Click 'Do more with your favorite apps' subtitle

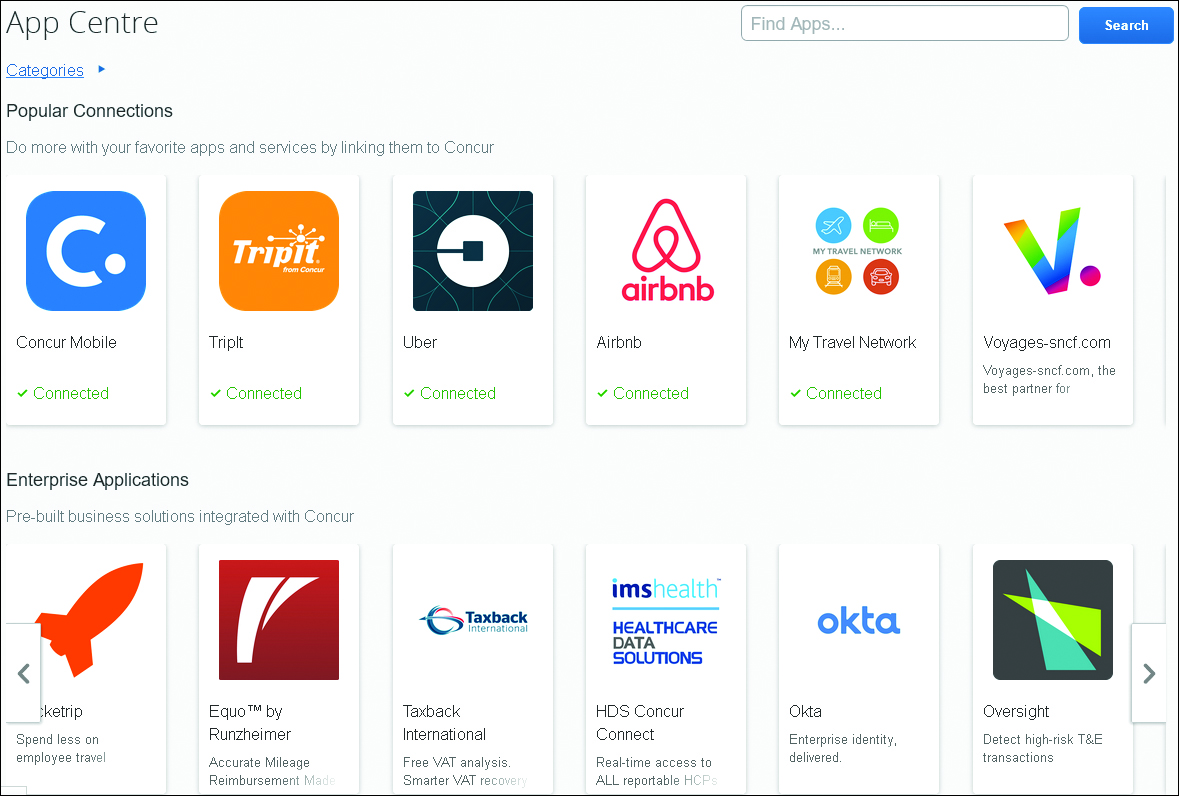pyautogui.click(x=250, y=147)
